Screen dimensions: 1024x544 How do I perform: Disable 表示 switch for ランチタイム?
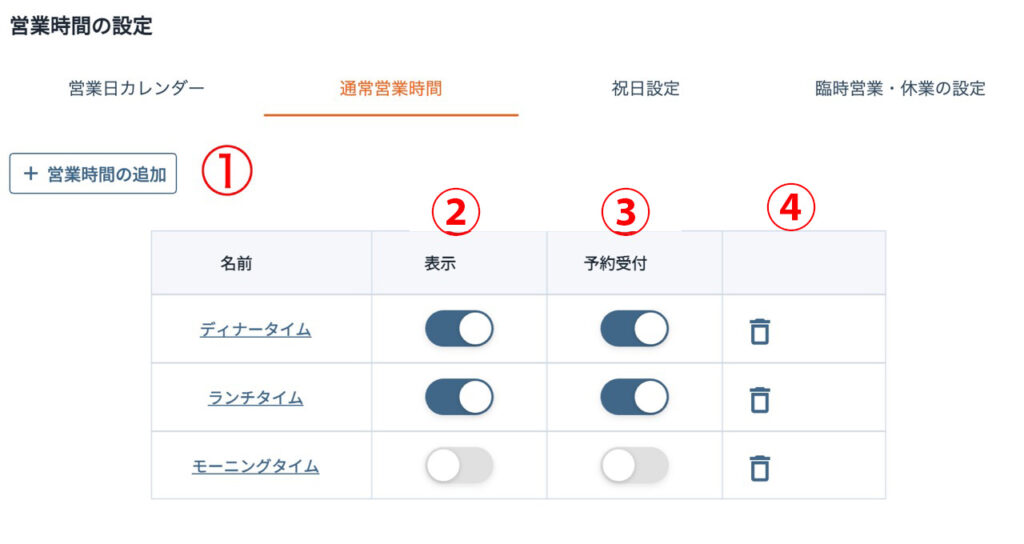[x=459, y=397]
